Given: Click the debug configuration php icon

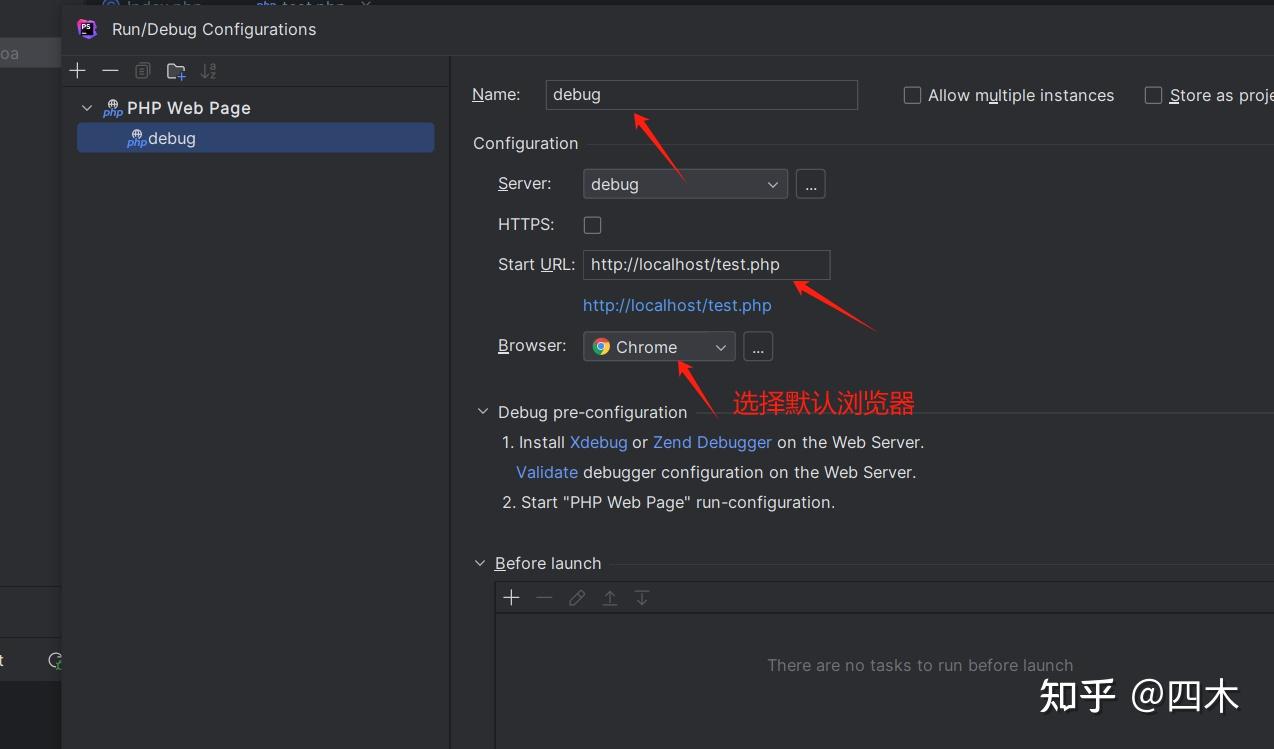Looking at the screenshot, I should (x=137, y=138).
